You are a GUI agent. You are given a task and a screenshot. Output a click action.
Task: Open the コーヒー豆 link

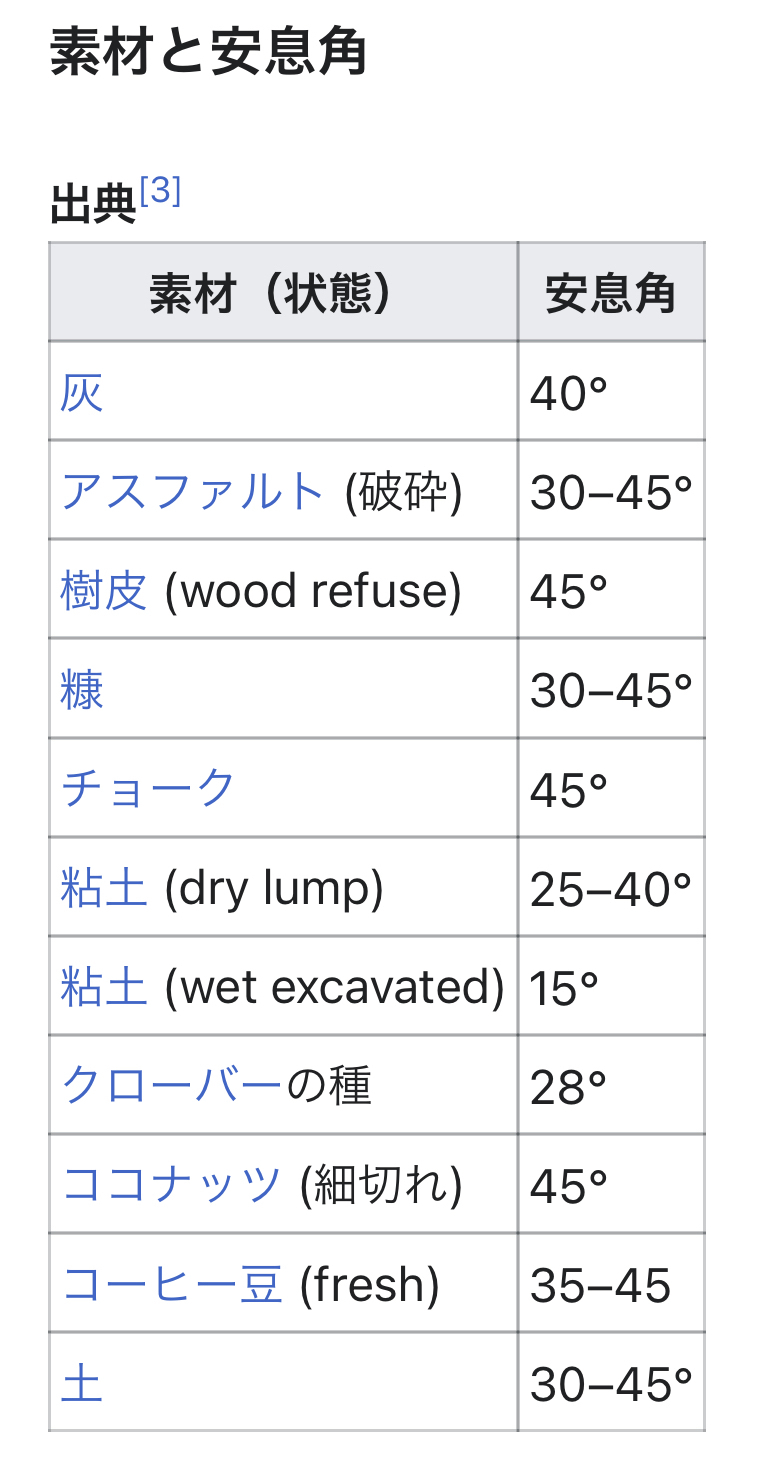pos(172,1284)
